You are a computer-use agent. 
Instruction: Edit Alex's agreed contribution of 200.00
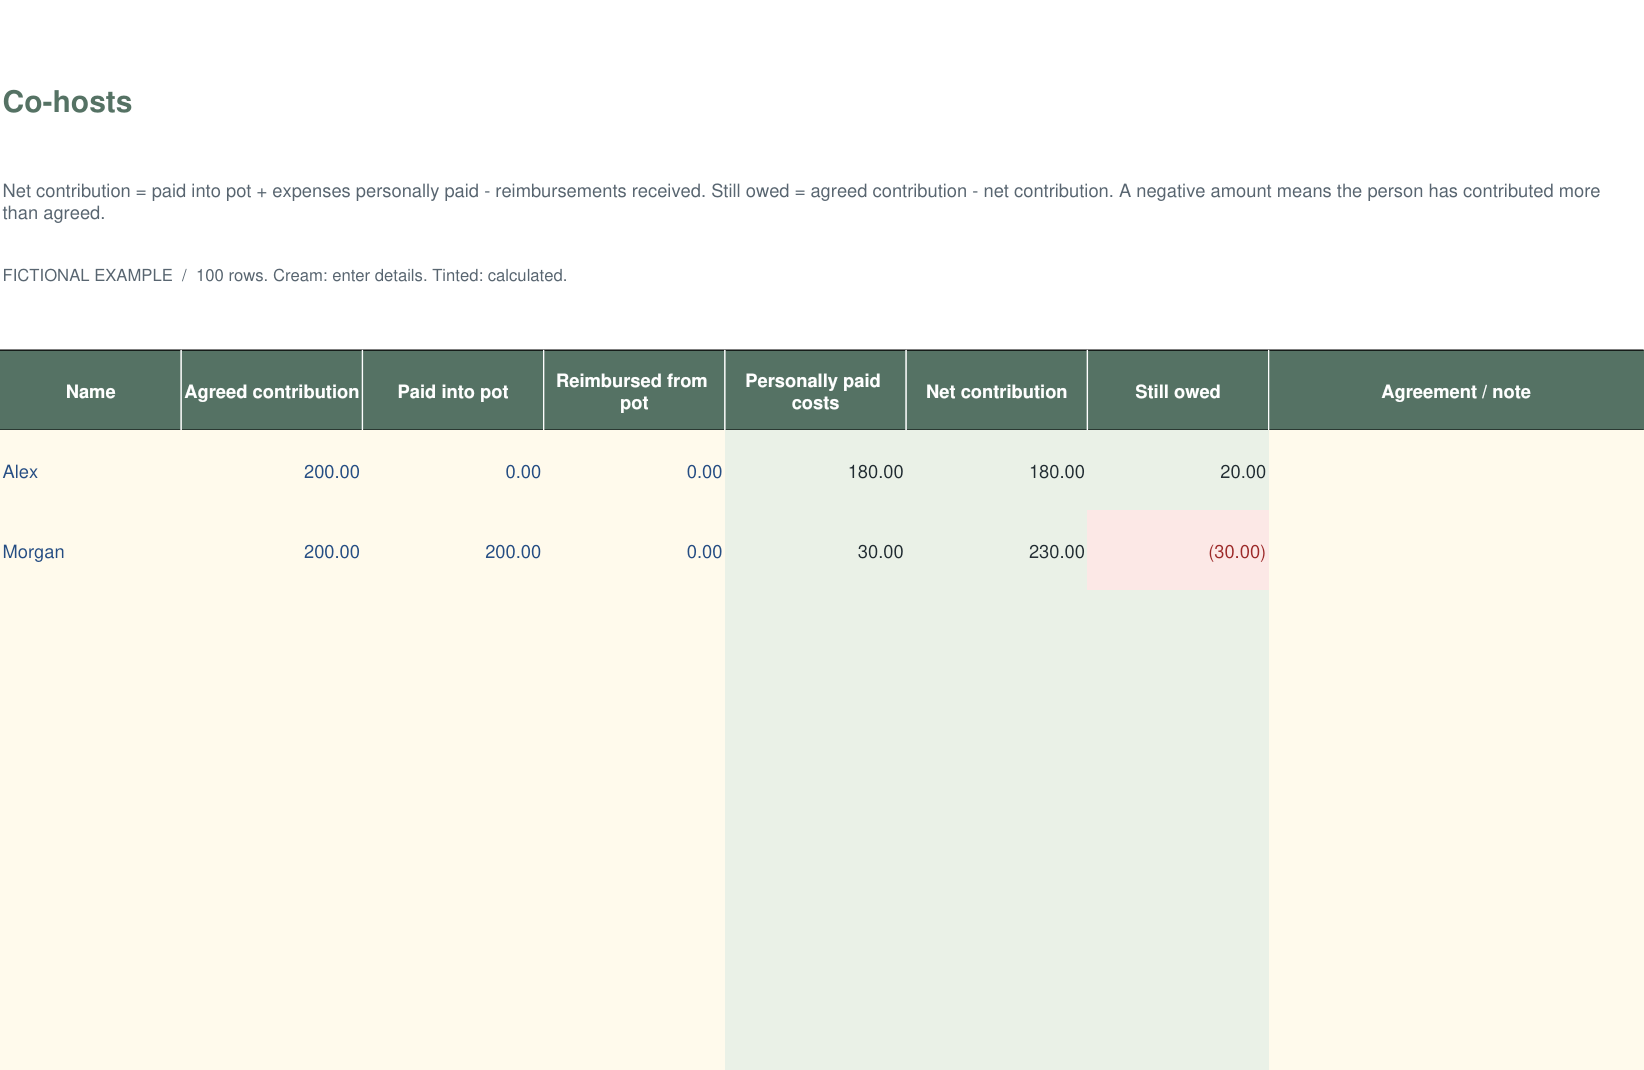point(272,471)
